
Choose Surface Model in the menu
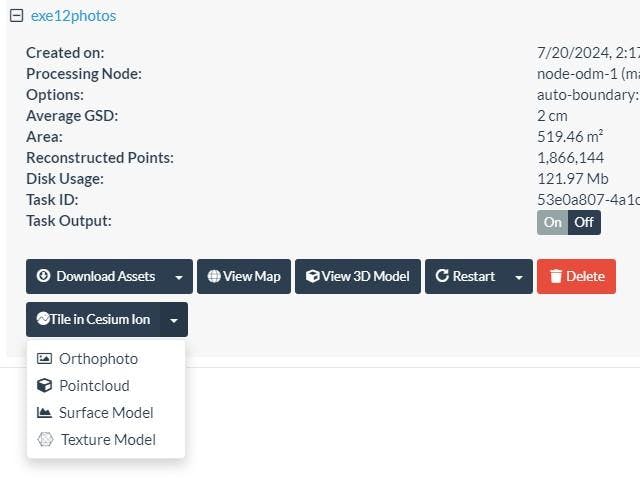click(105, 412)
